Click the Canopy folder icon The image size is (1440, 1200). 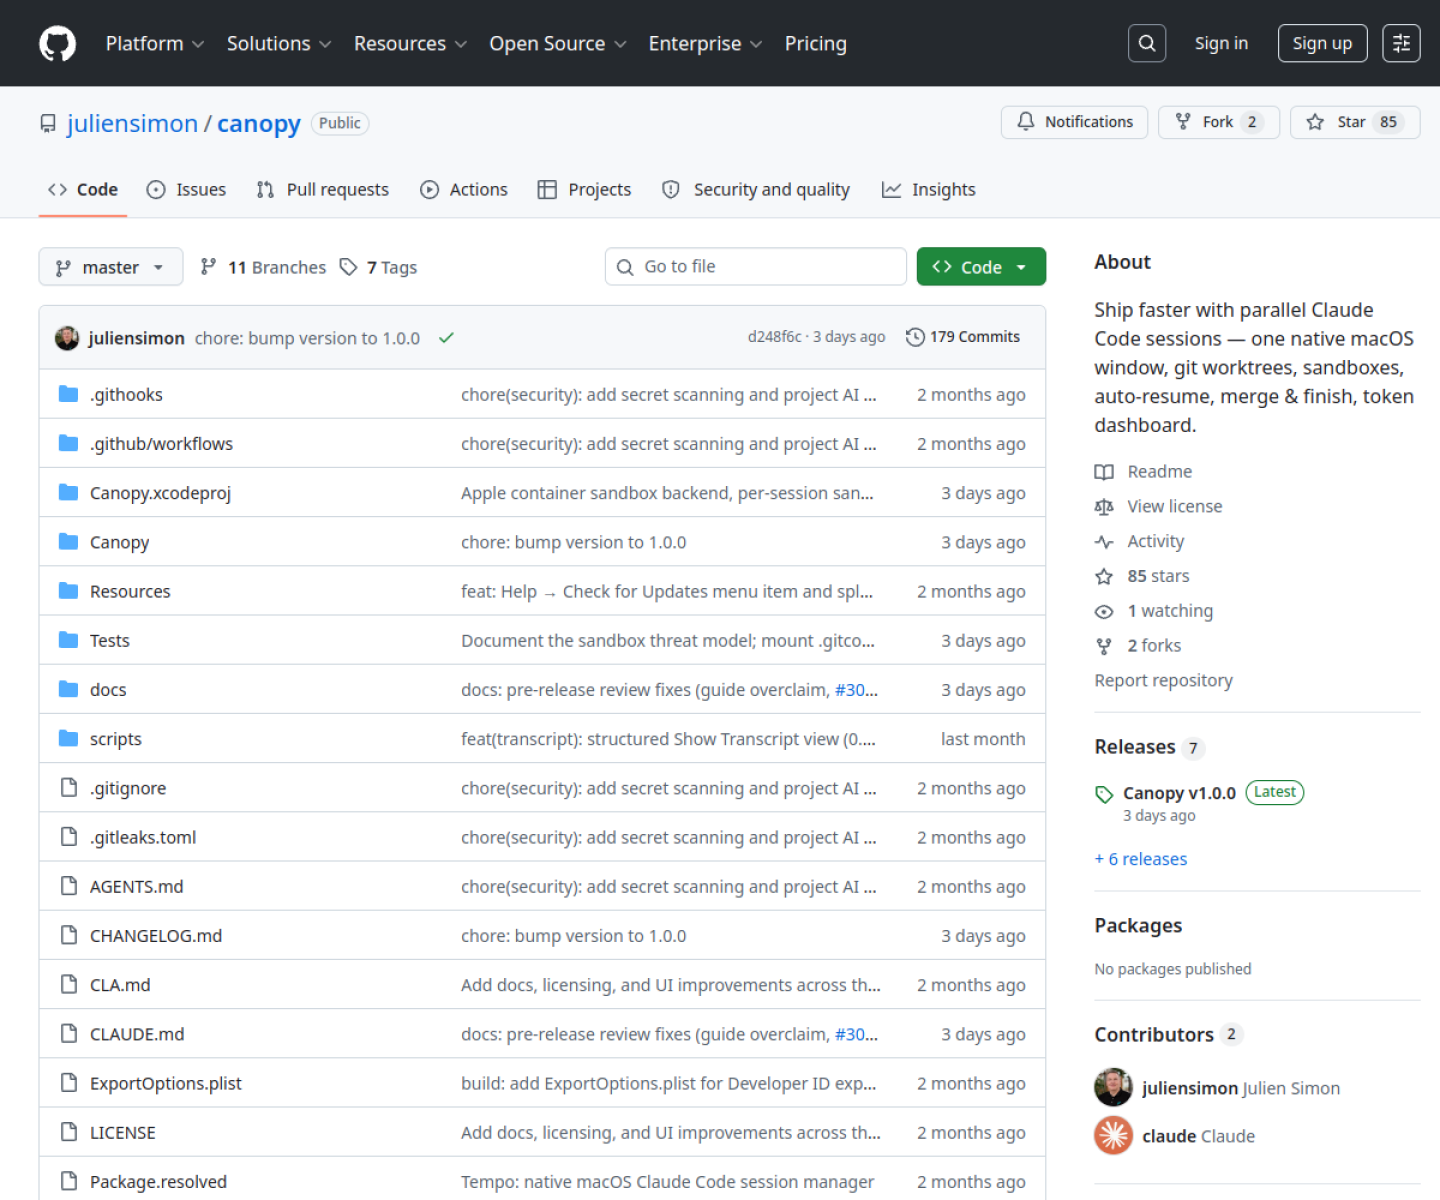click(68, 542)
